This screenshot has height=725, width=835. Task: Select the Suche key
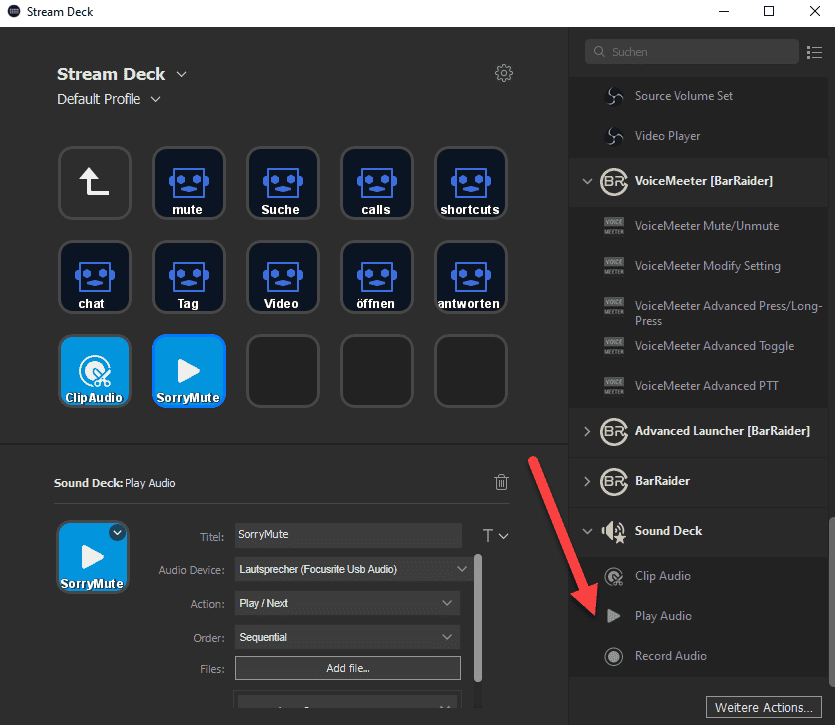tap(283, 183)
